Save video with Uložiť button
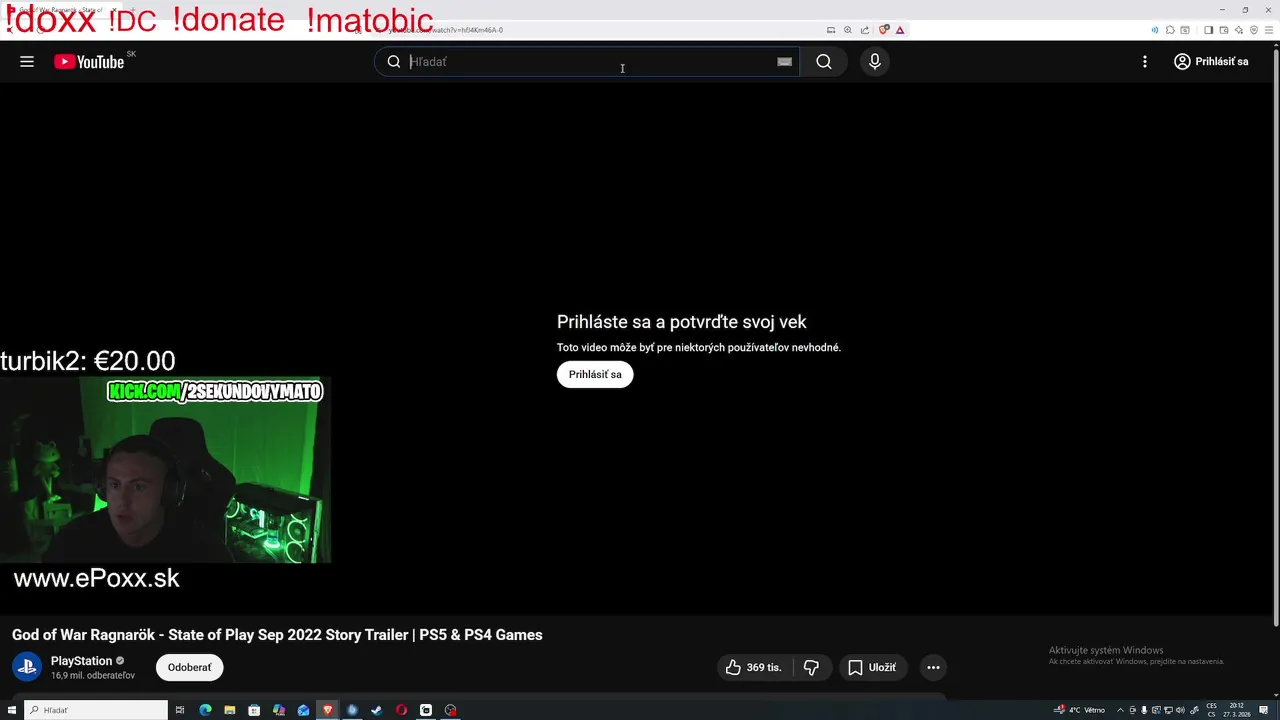This screenshot has width=1280, height=720. [872, 667]
